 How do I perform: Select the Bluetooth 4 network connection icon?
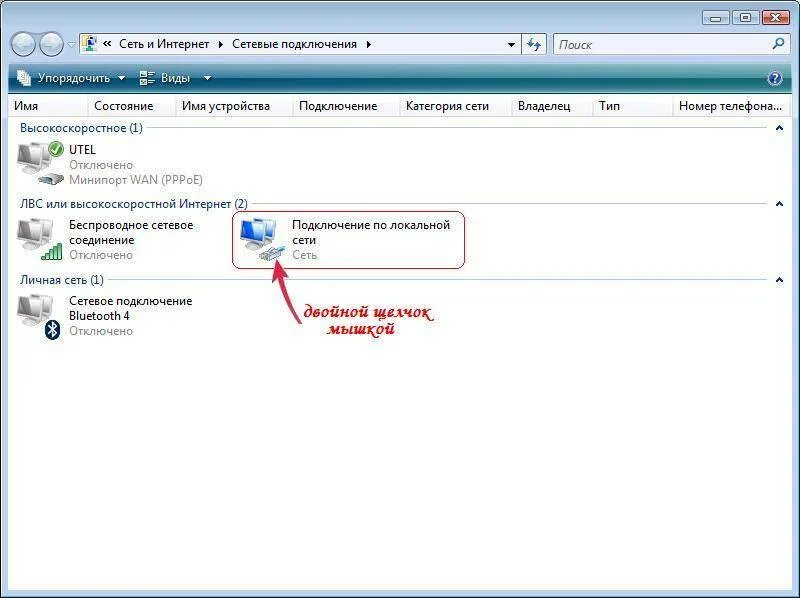(x=39, y=317)
